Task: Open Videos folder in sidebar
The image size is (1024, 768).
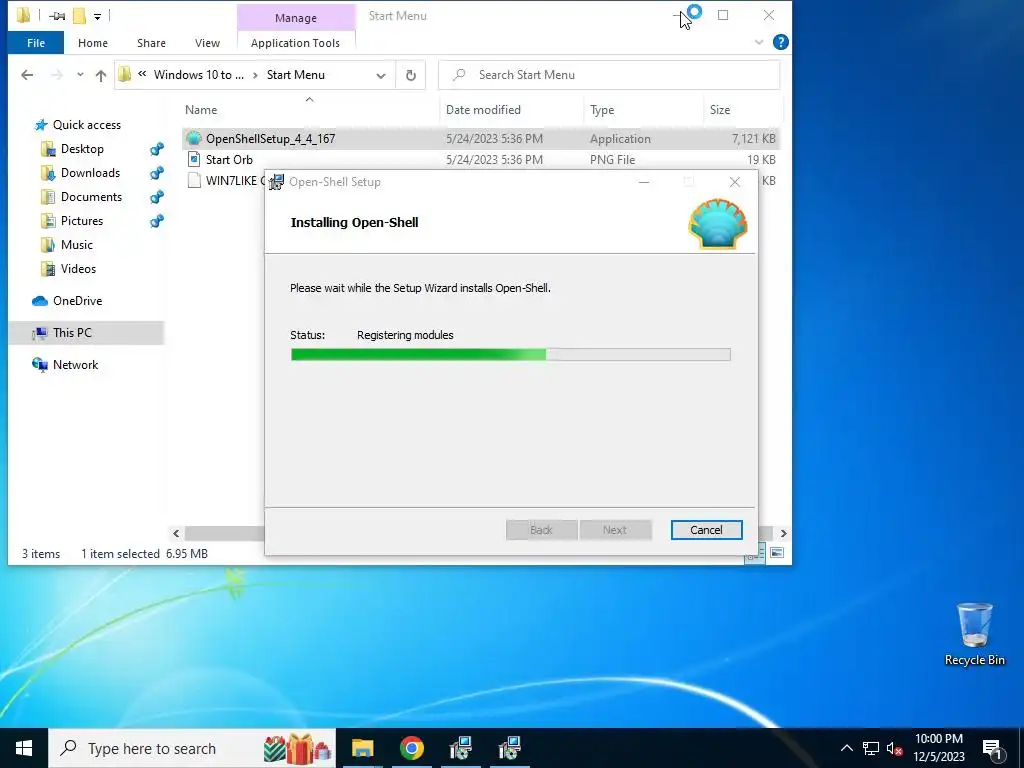Action: [78, 269]
